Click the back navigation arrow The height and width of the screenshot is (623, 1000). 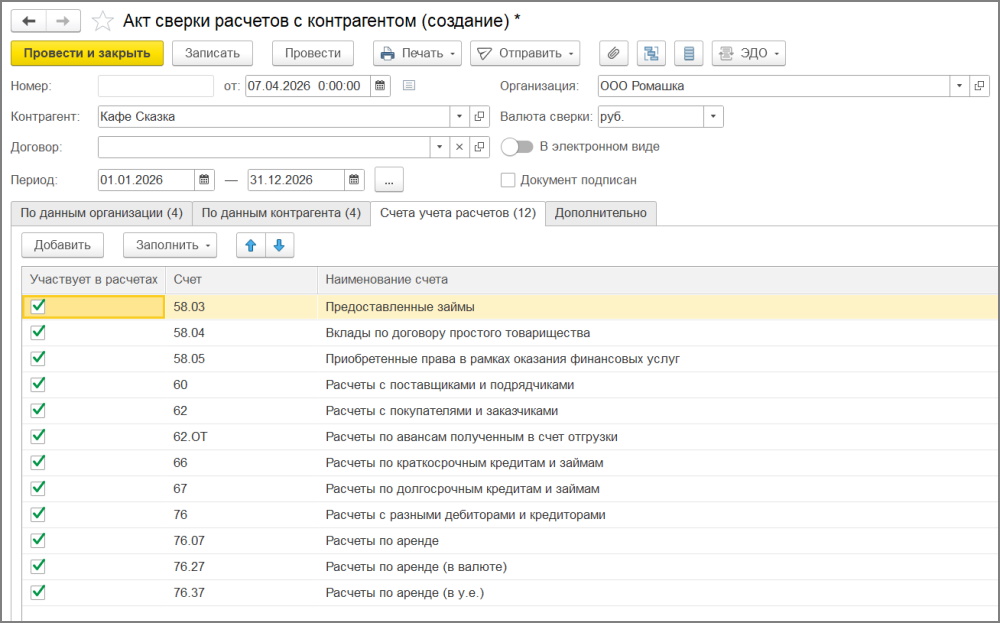(29, 21)
